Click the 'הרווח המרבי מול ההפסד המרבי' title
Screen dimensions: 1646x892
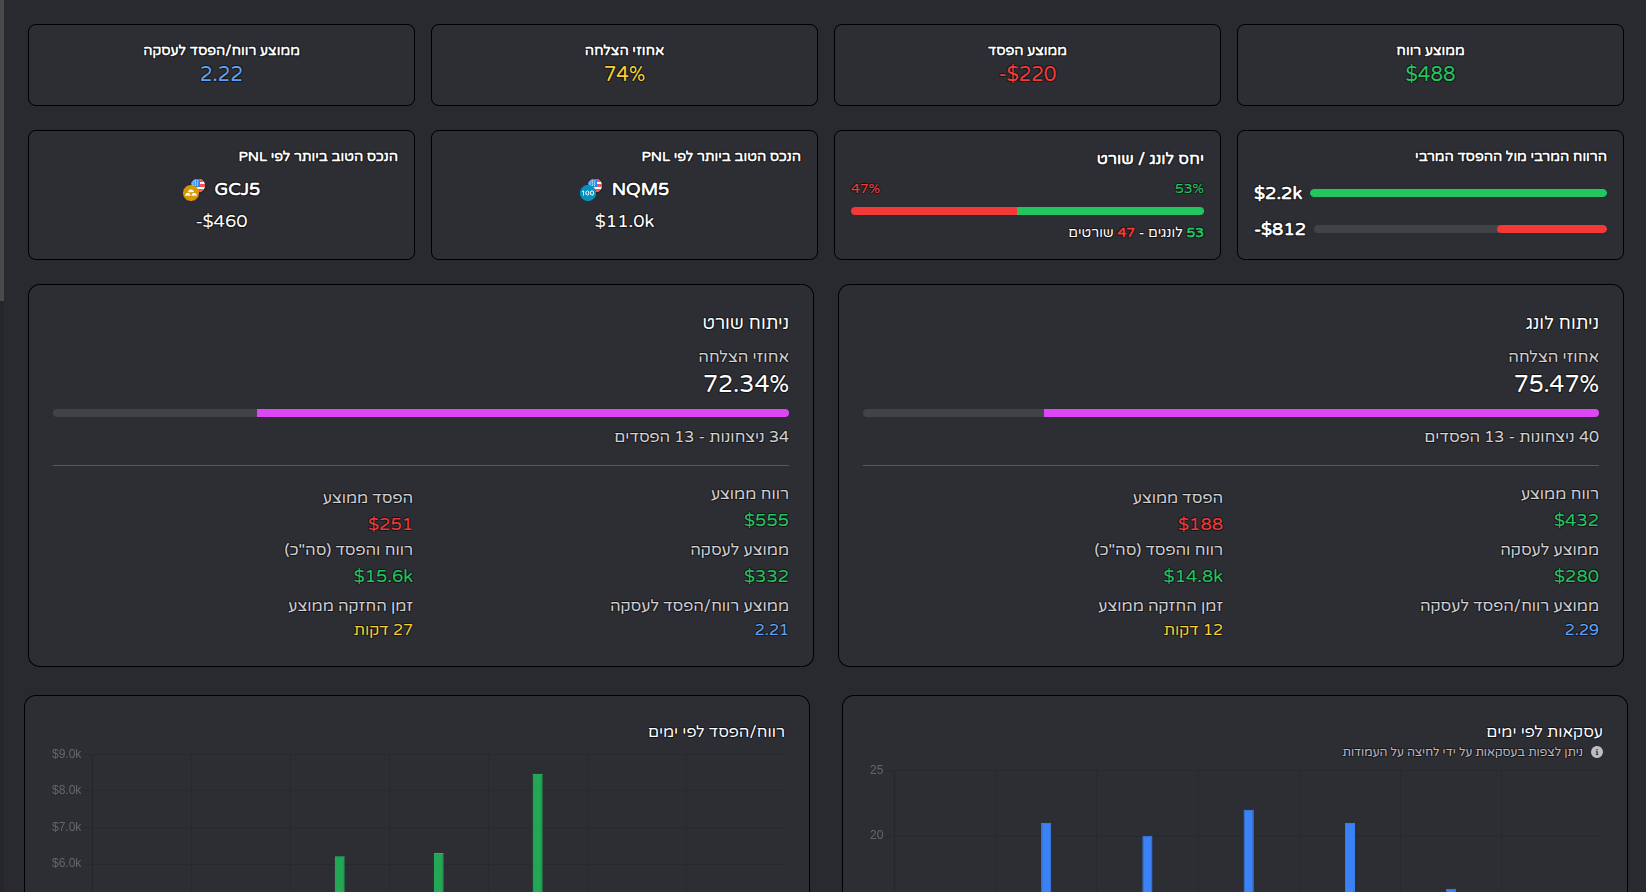click(1510, 156)
